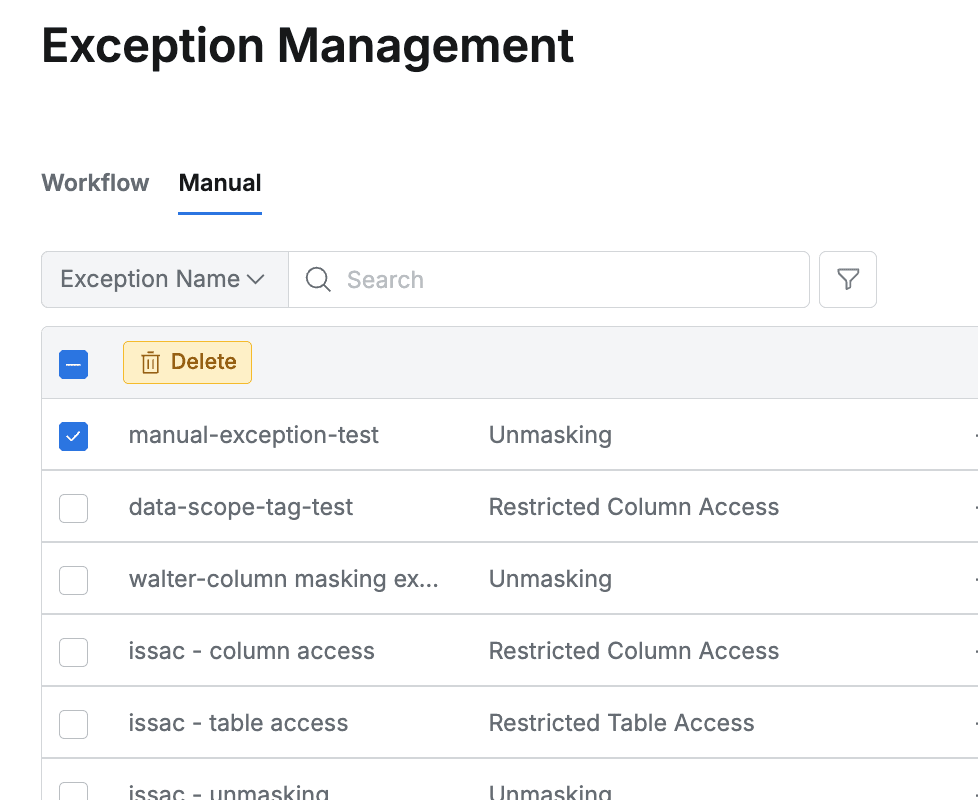Click the magnifying glass search icon
This screenshot has width=978, height=800.
[x=318, y=279]
